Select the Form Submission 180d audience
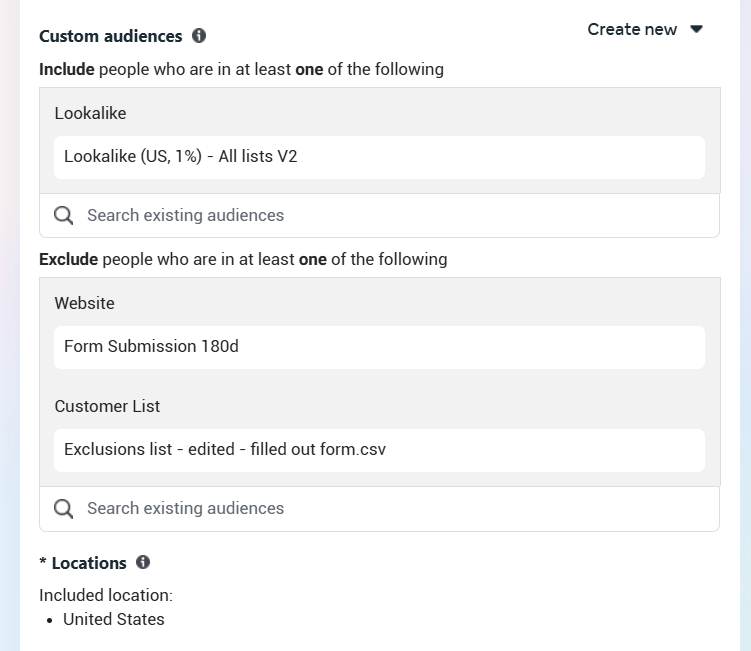Image resolution: width=751 pixels, height=651 pixels. 379,347
